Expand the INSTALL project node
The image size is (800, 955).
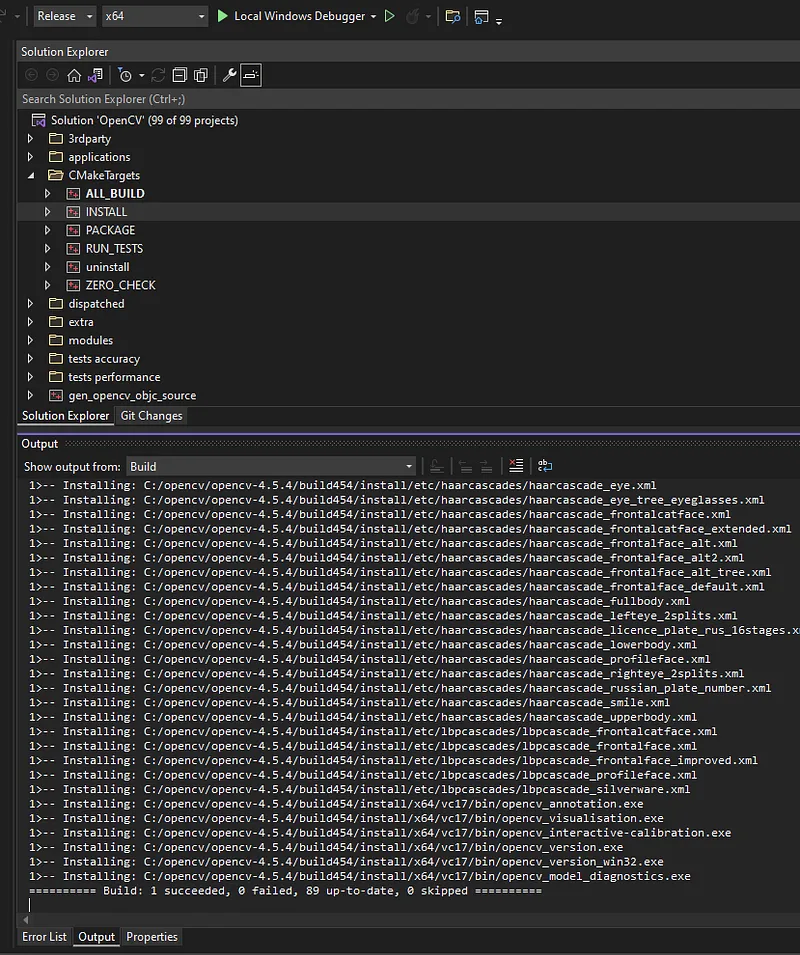[x=47, y=212]
